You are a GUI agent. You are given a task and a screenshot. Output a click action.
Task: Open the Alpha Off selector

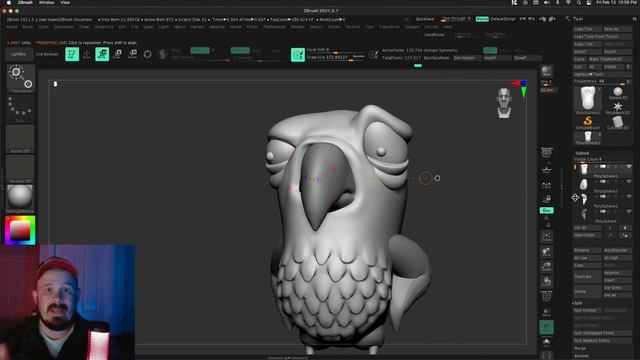[20, 139]
